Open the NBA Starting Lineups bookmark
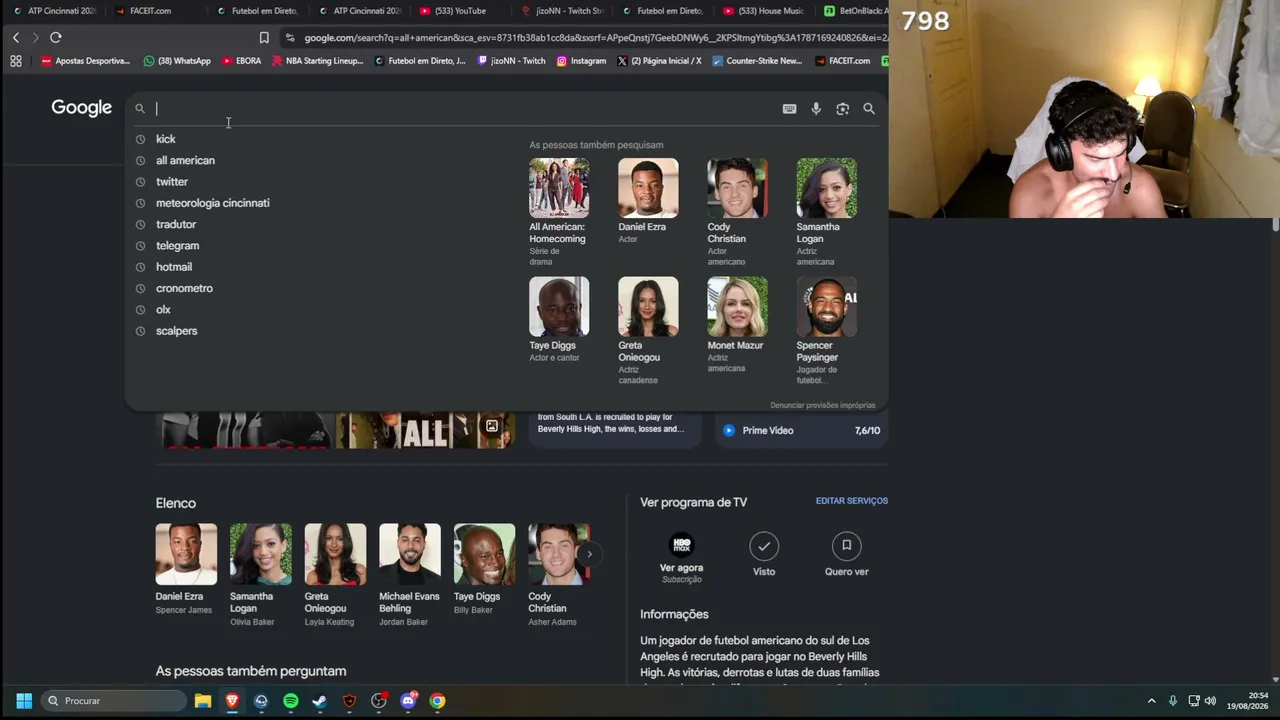This screenshot has height=720, width=1280. [316, 61]
